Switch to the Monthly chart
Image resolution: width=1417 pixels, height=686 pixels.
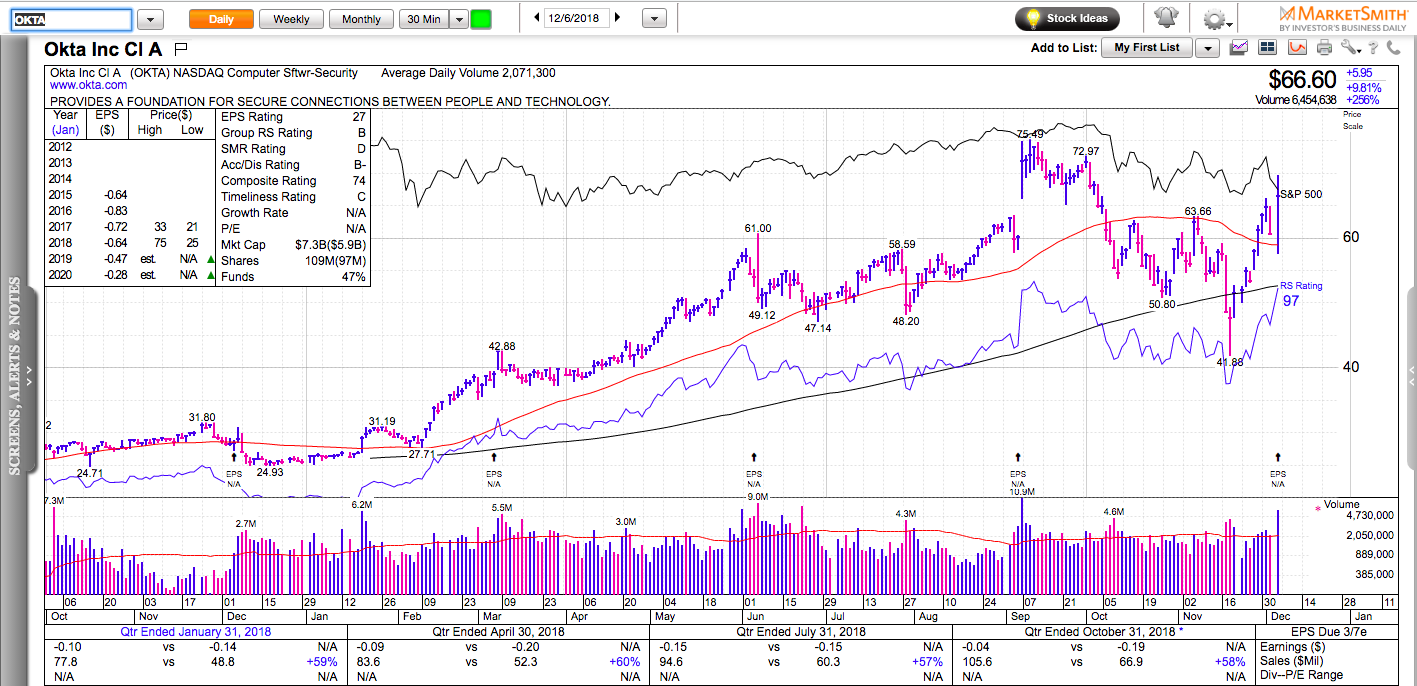coord(361,19)
